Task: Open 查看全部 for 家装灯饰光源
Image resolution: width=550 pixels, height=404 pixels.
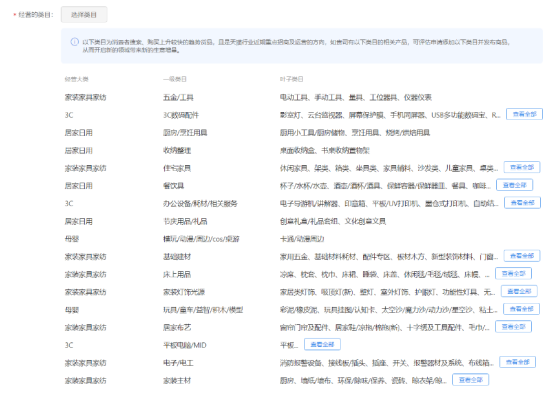Action: click(519, 291)
